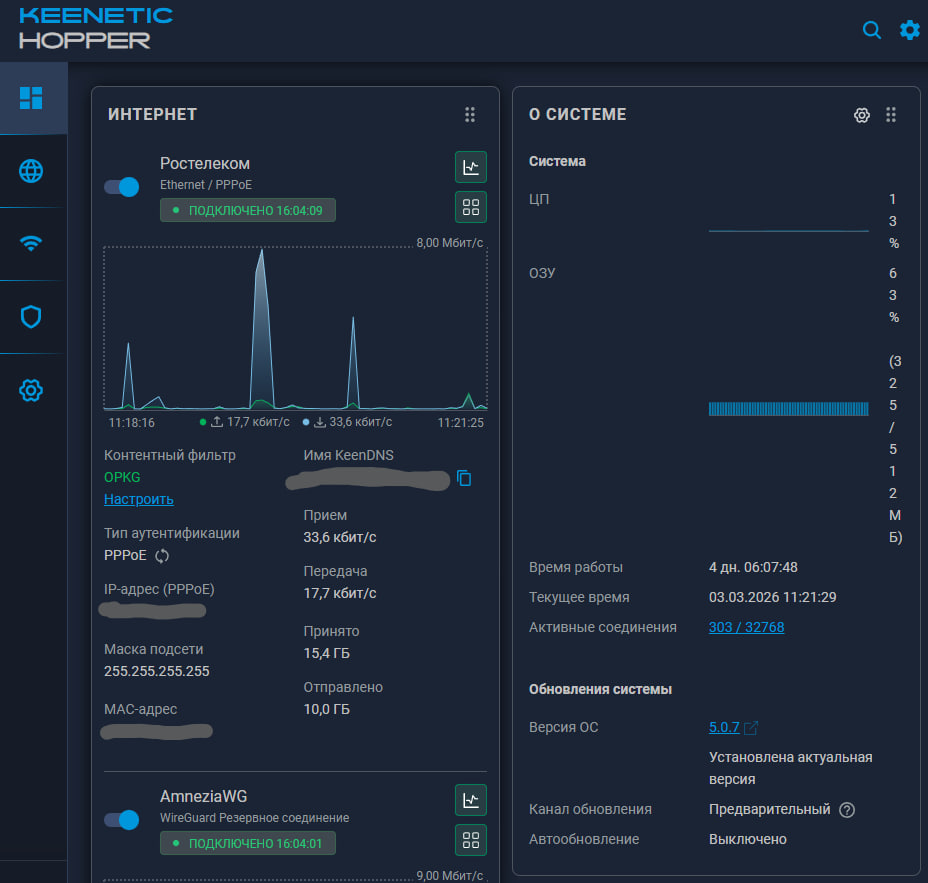Open the Wi-Fi networks section in sidebar
Screen dimensions: 928x883
31,244
